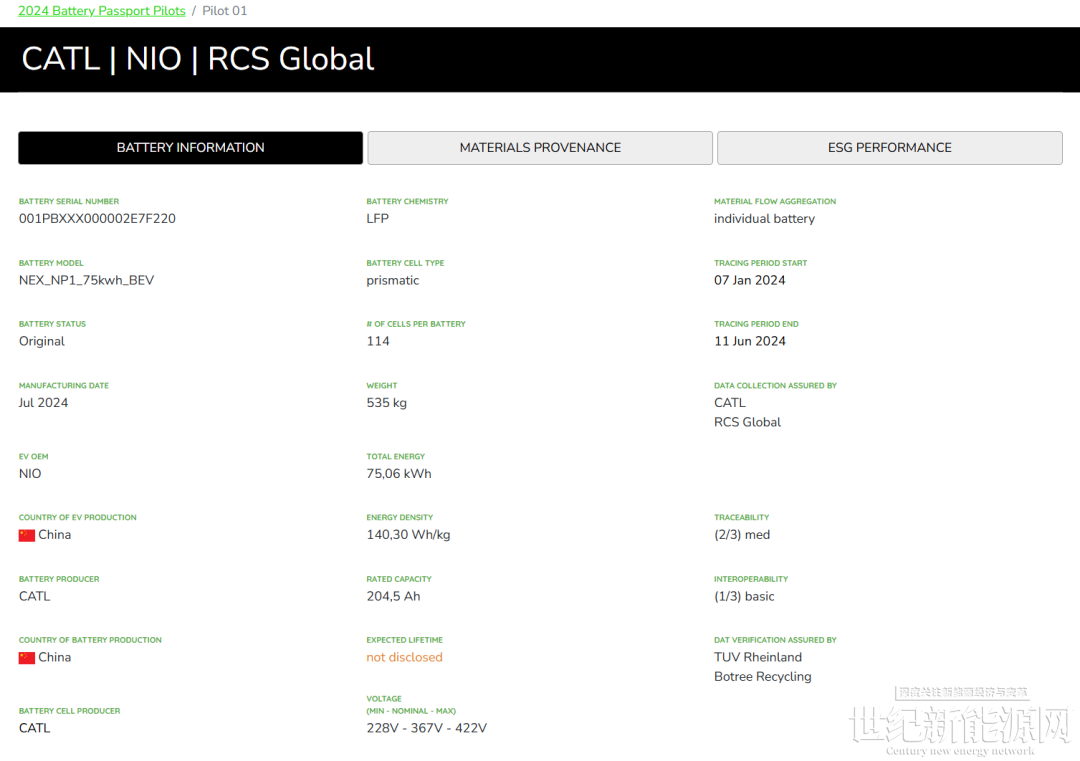Open the 2024 Battery Passport Pilots breadcrumb link
The height and width of the screenshot is (761, 1080).
101,11
